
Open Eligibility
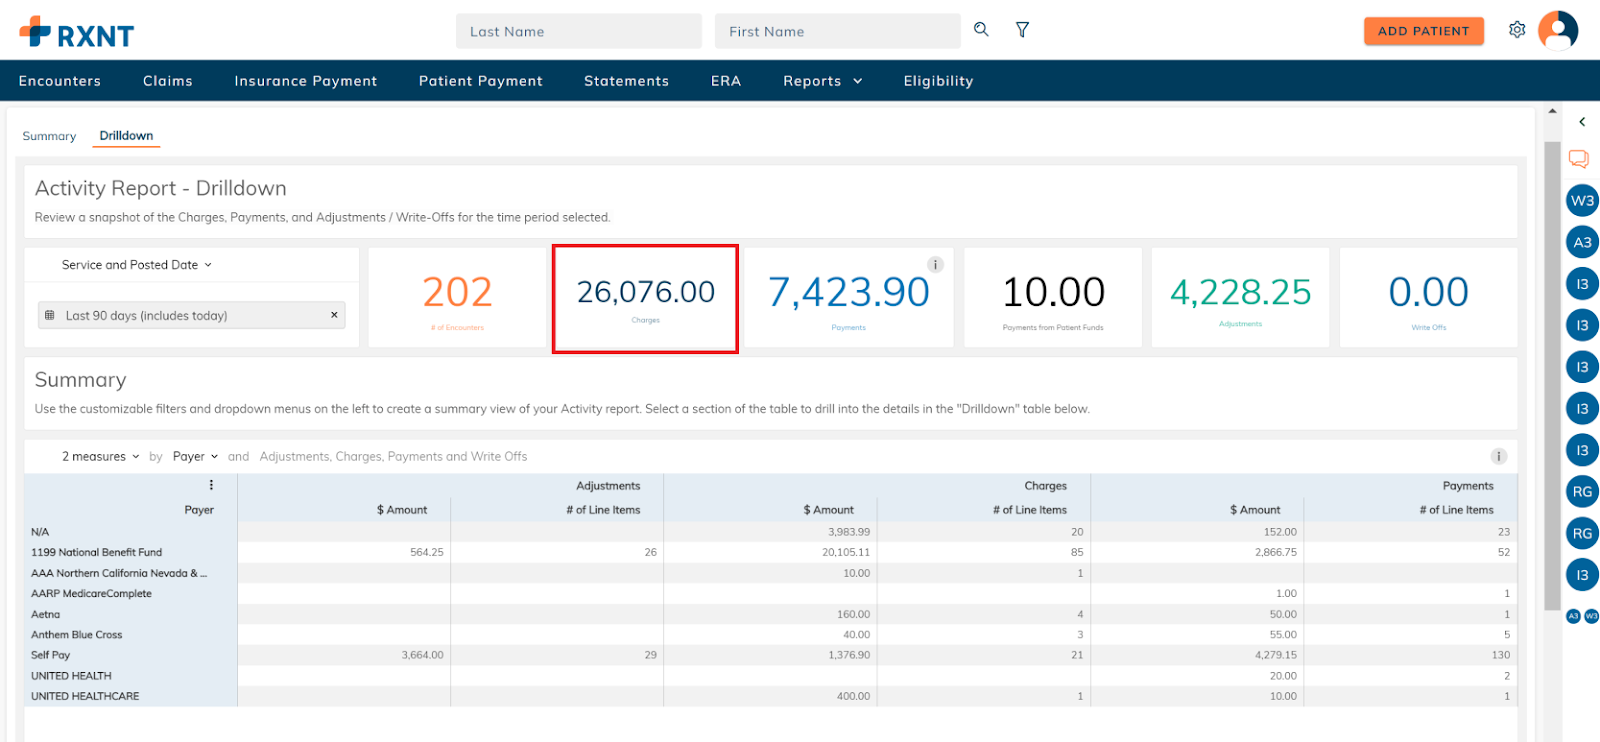pos(938,81)
